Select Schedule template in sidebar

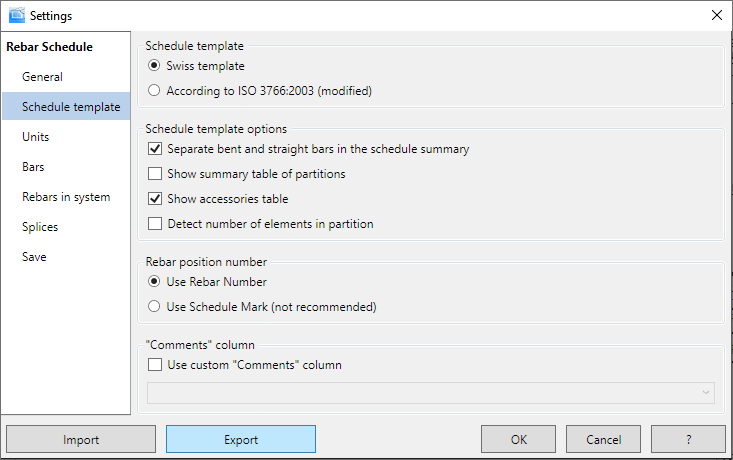[70, 107]
